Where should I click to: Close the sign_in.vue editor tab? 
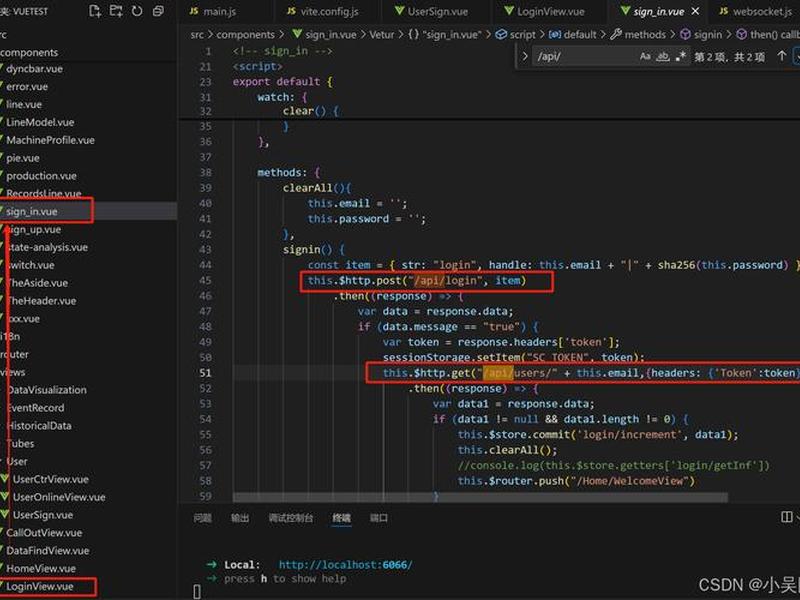[695, 11]
